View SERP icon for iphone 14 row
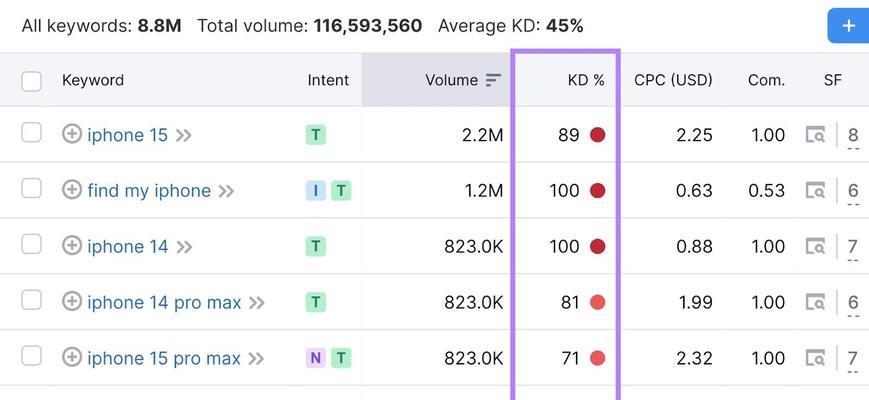This screenshot has width=869, height=400. click(x=815, y=247)
